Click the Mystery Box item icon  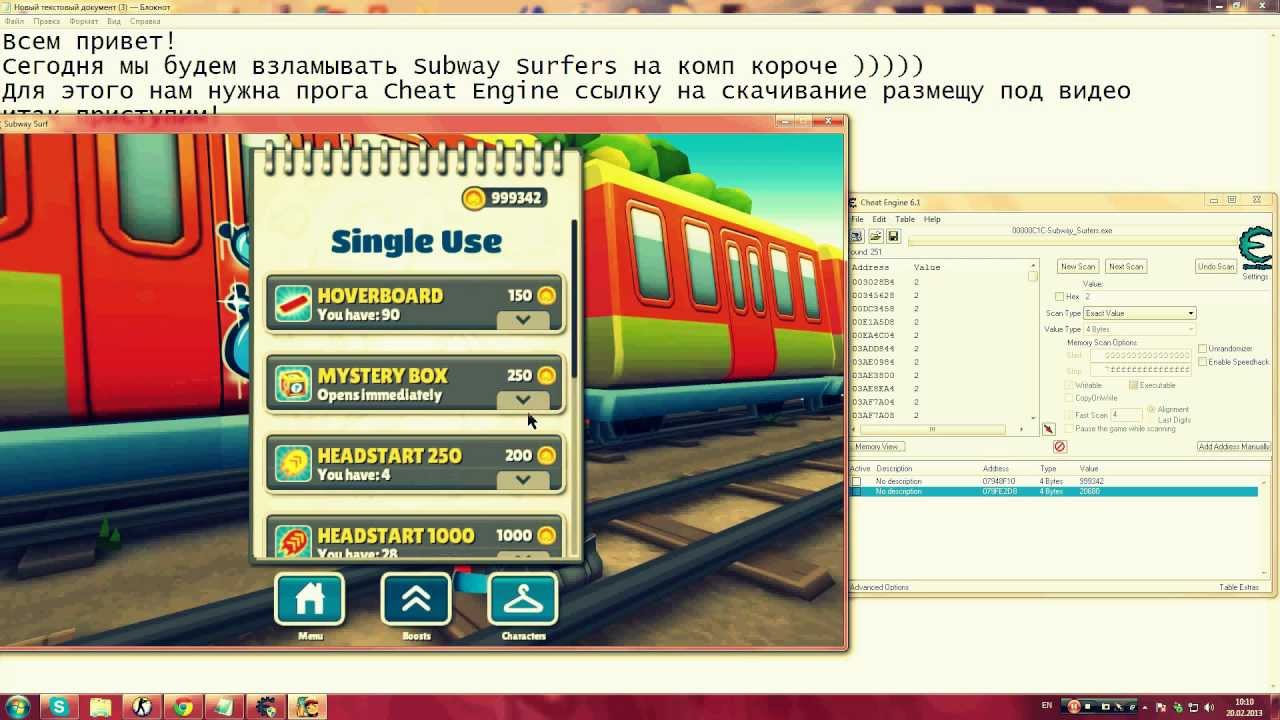pyautogui.click(x=293, y=384)
